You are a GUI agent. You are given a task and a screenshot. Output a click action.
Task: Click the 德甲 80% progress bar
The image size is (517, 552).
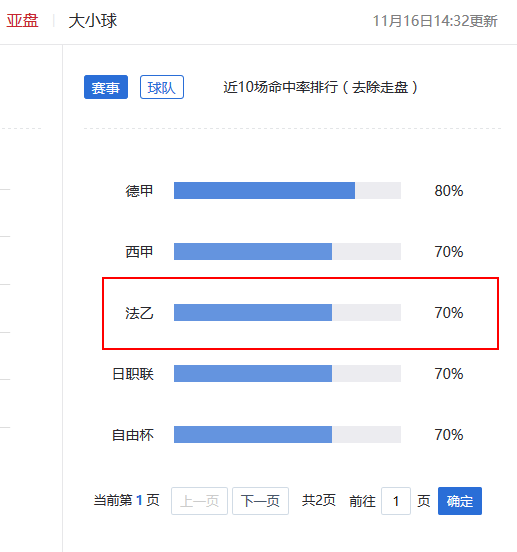coord(288,190)
